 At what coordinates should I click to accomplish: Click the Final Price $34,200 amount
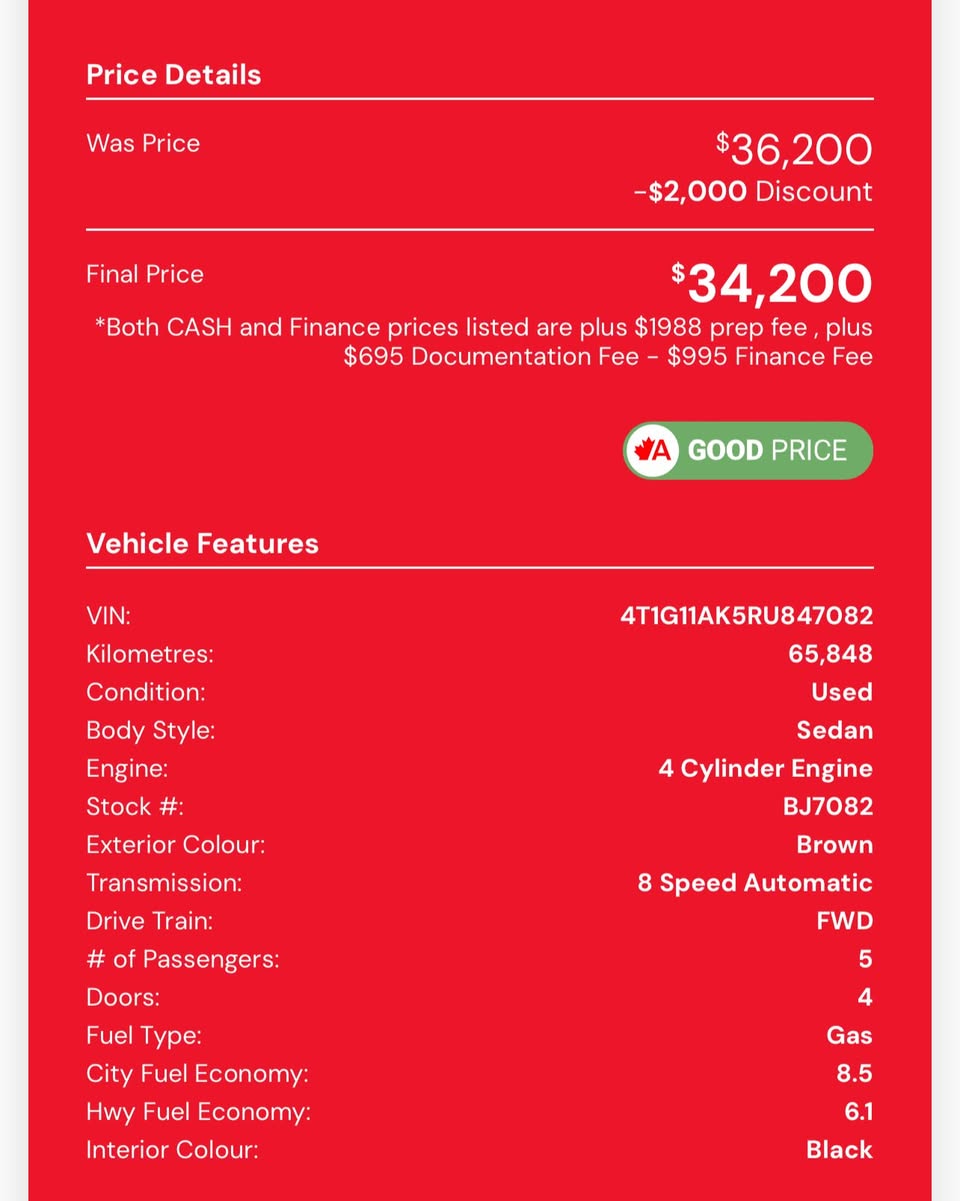tap(771, 283)
